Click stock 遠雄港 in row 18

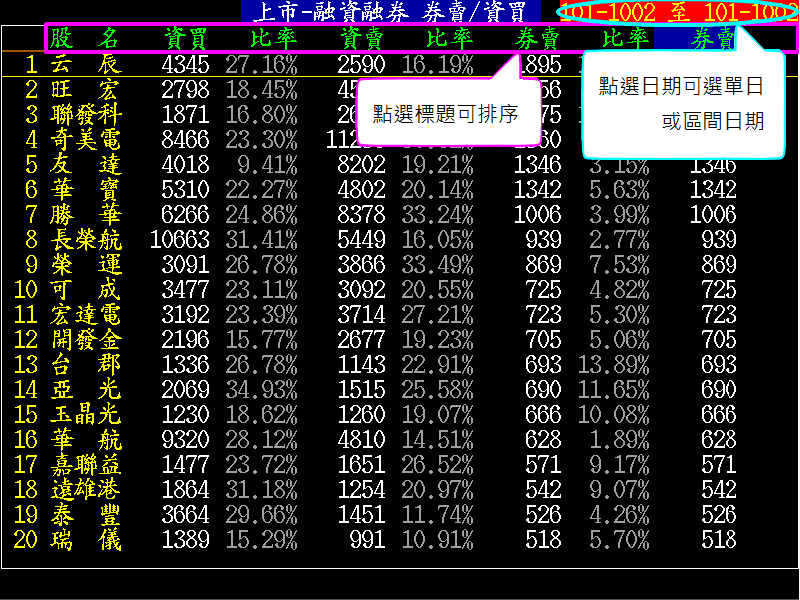(85, 489)
